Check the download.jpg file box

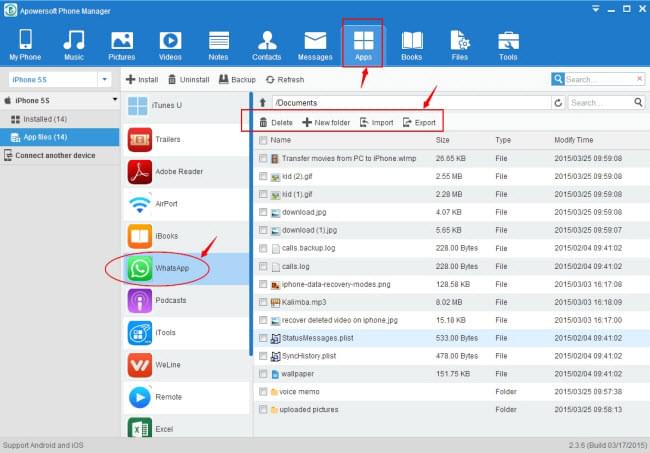click(263, 212)
